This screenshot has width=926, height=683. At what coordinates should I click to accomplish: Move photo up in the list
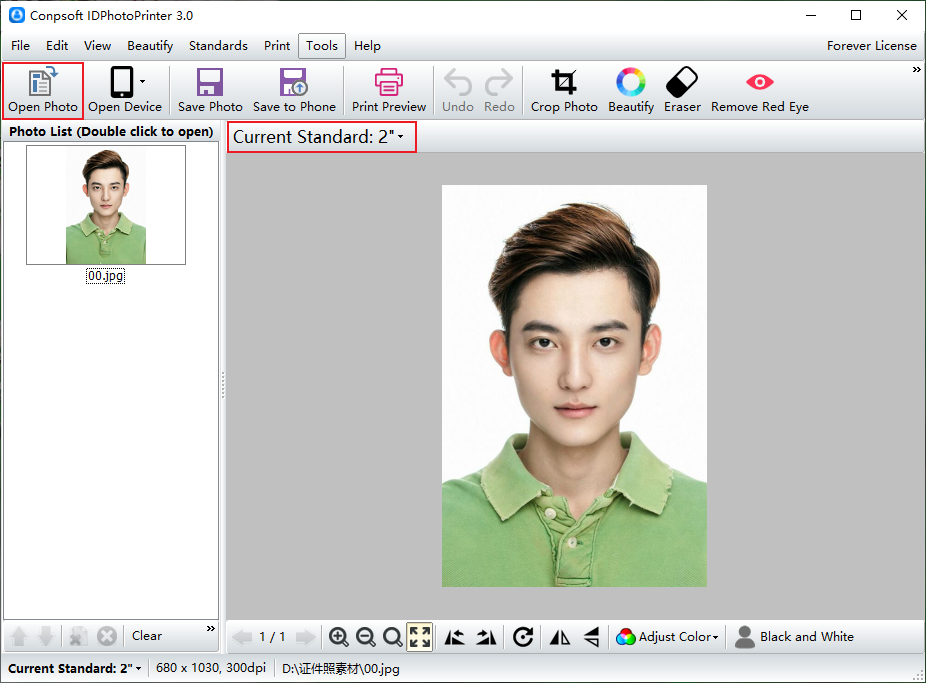(x=19, y=636)
